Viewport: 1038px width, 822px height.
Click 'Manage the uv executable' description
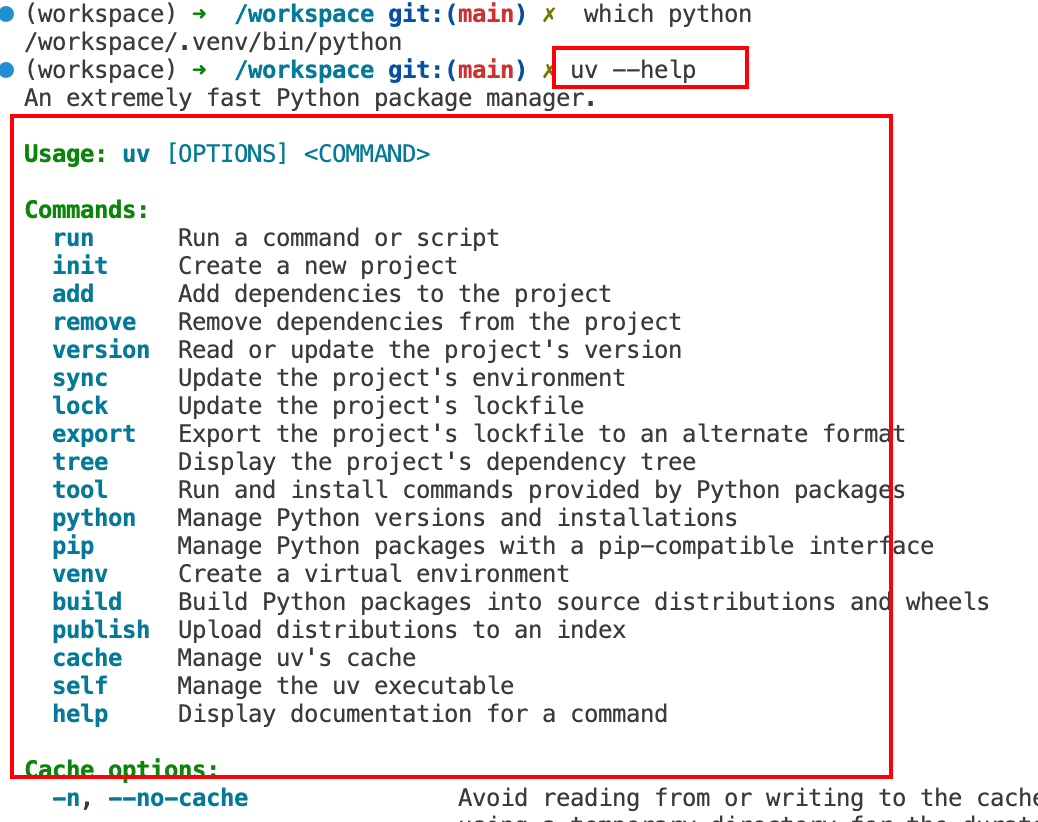click(x=346, y=686)
